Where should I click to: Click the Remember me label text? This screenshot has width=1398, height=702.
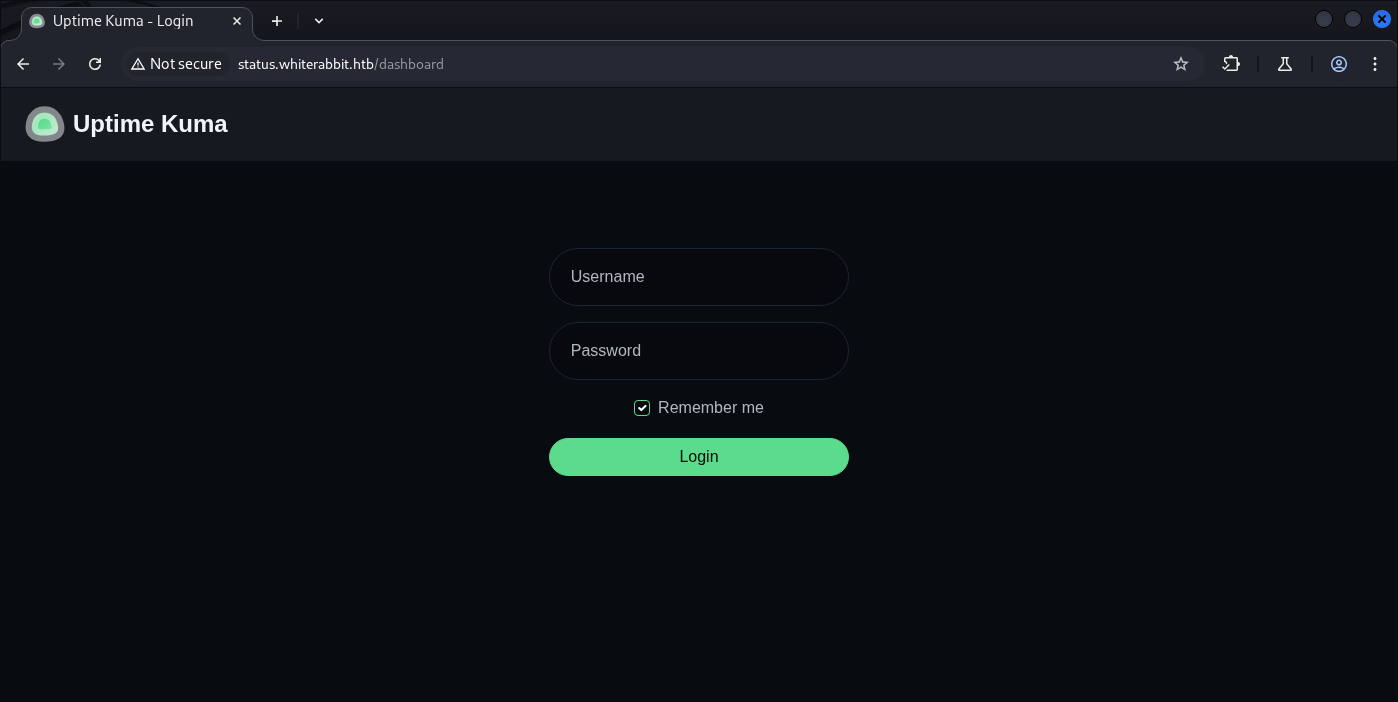[710, 408]
